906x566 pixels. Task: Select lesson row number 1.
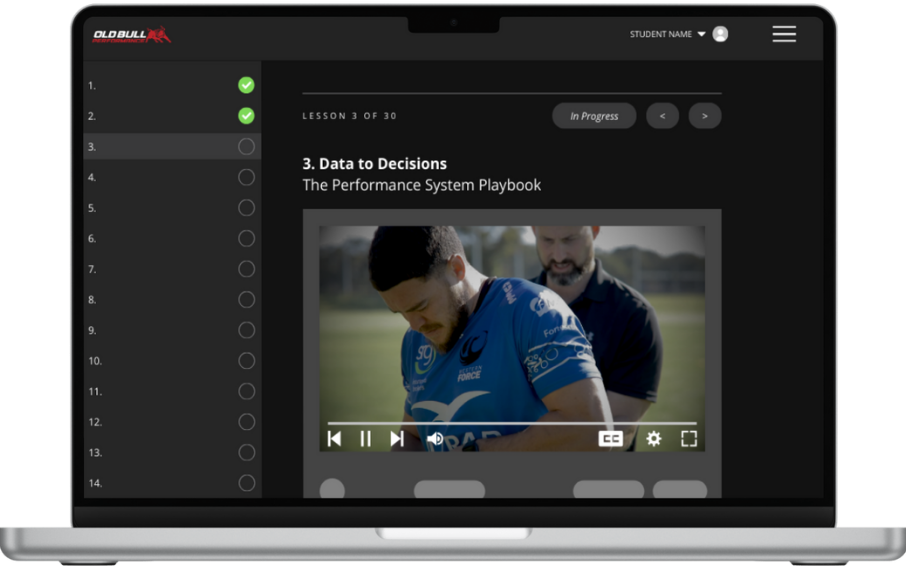click(x=172, y=85)
